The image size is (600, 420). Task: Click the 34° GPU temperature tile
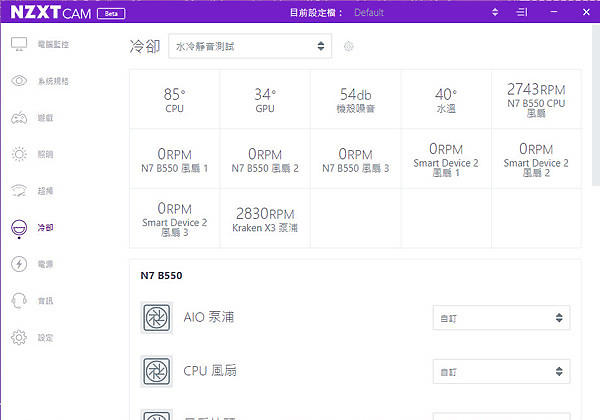pos(265,99)
